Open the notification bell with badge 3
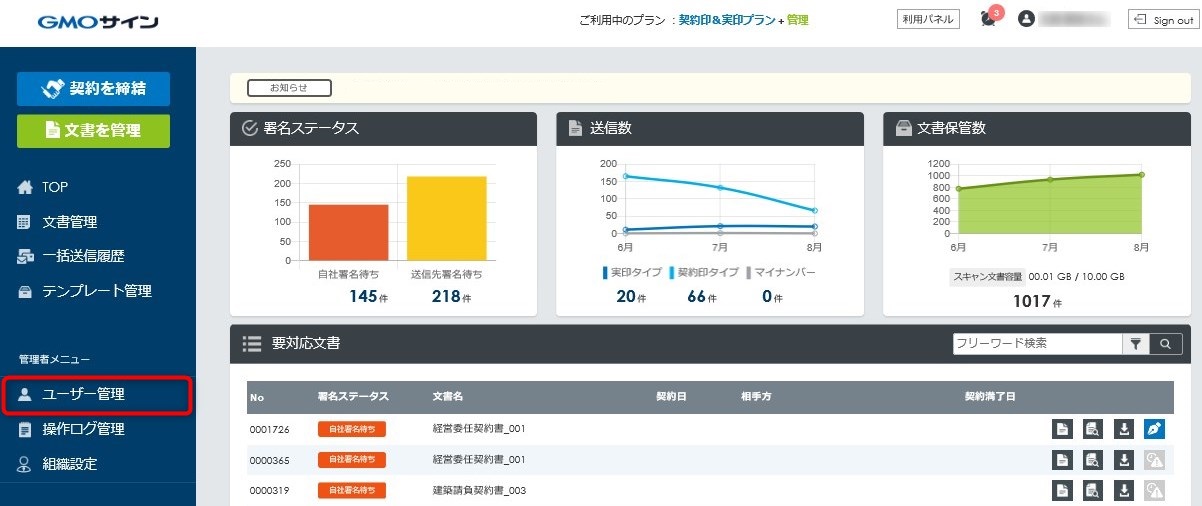1202x506 pixels. [990, 19]
